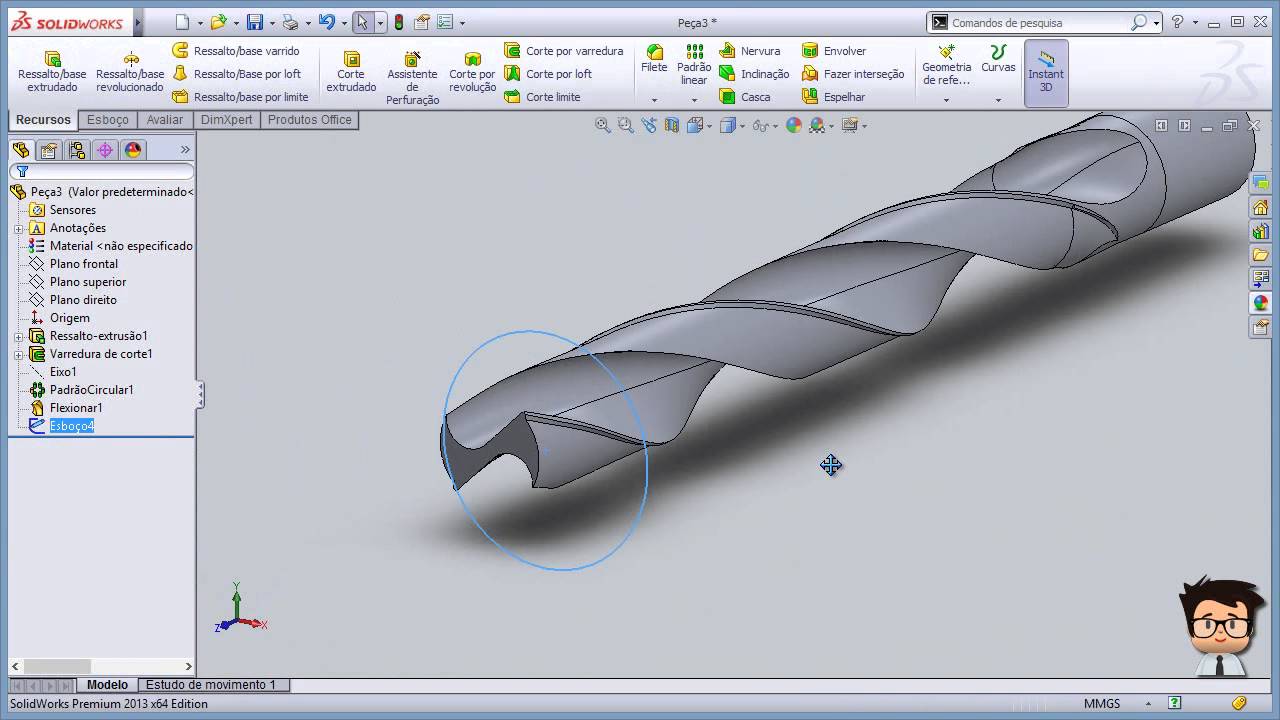Click the feature tree filter field
Viewport: 1280px width, 720px height.
tap(102, 172)
